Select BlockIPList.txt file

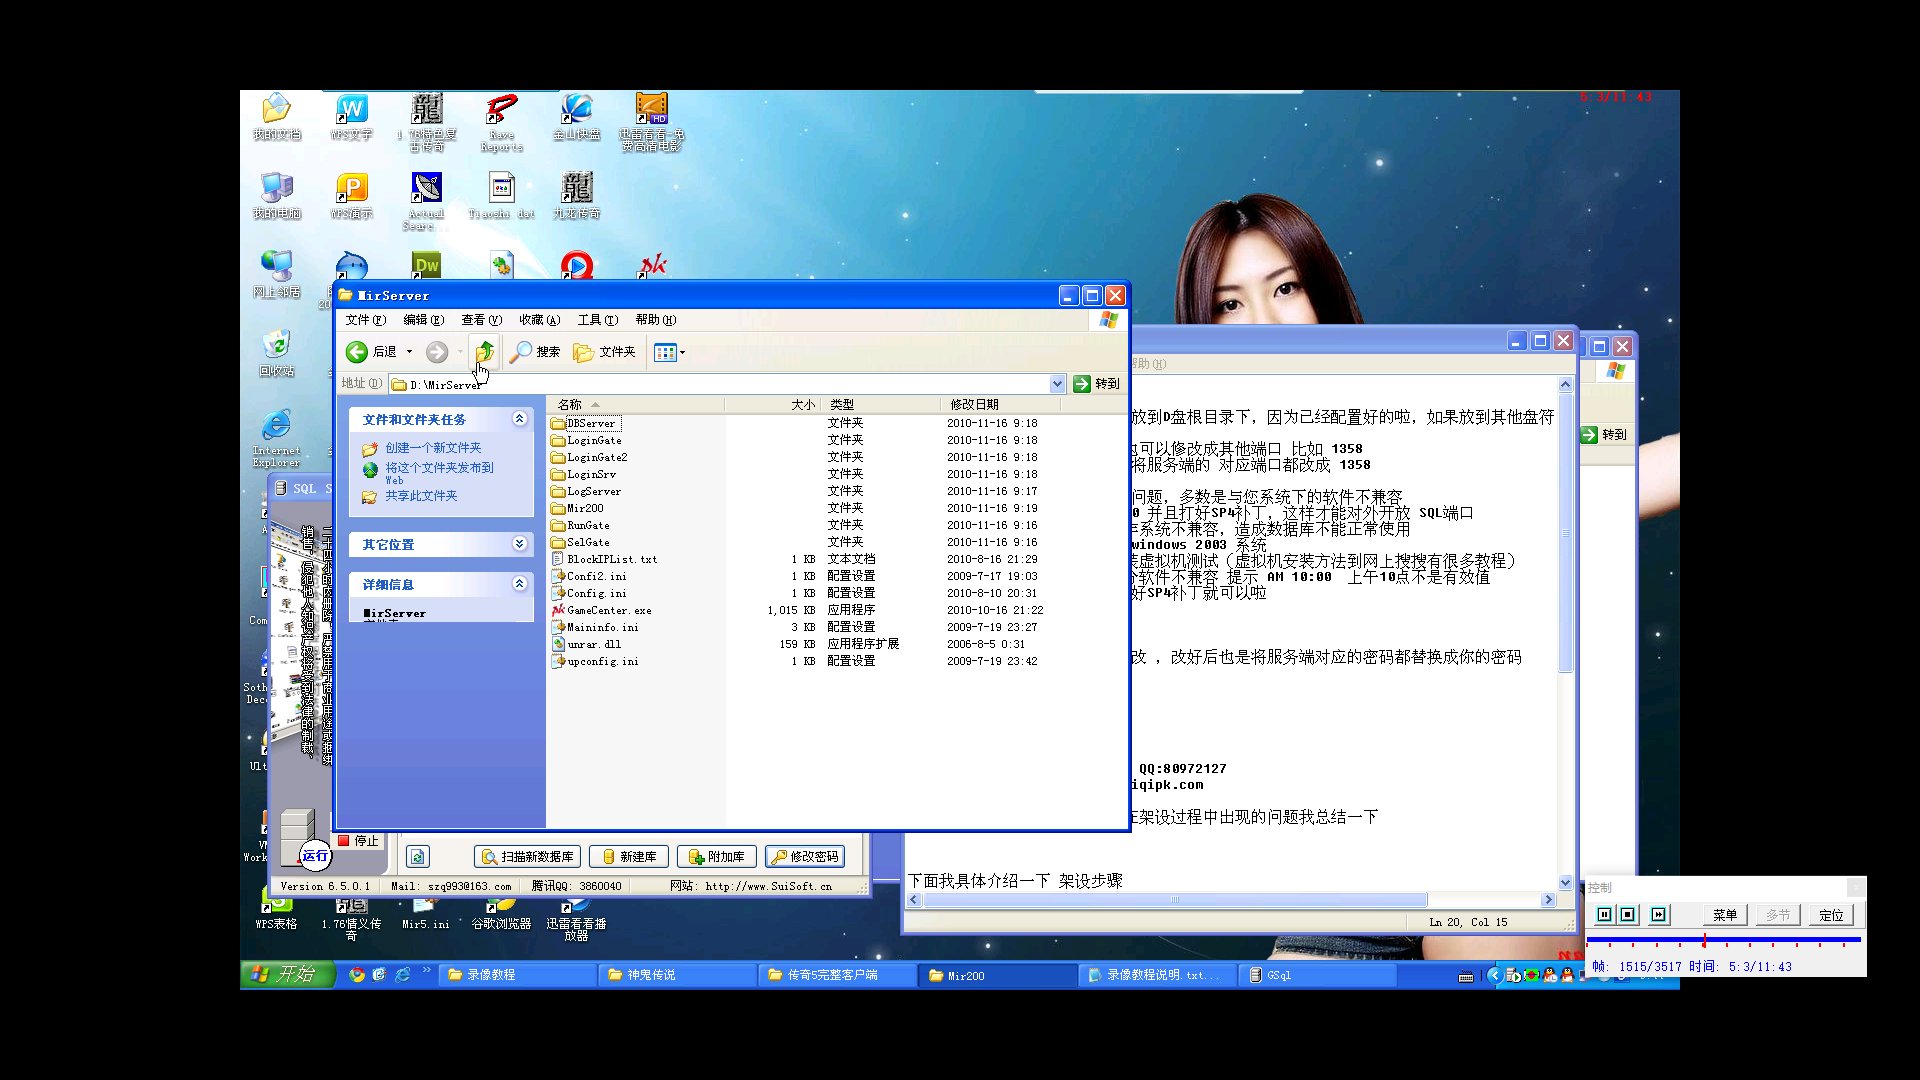[x=604, y=559]
